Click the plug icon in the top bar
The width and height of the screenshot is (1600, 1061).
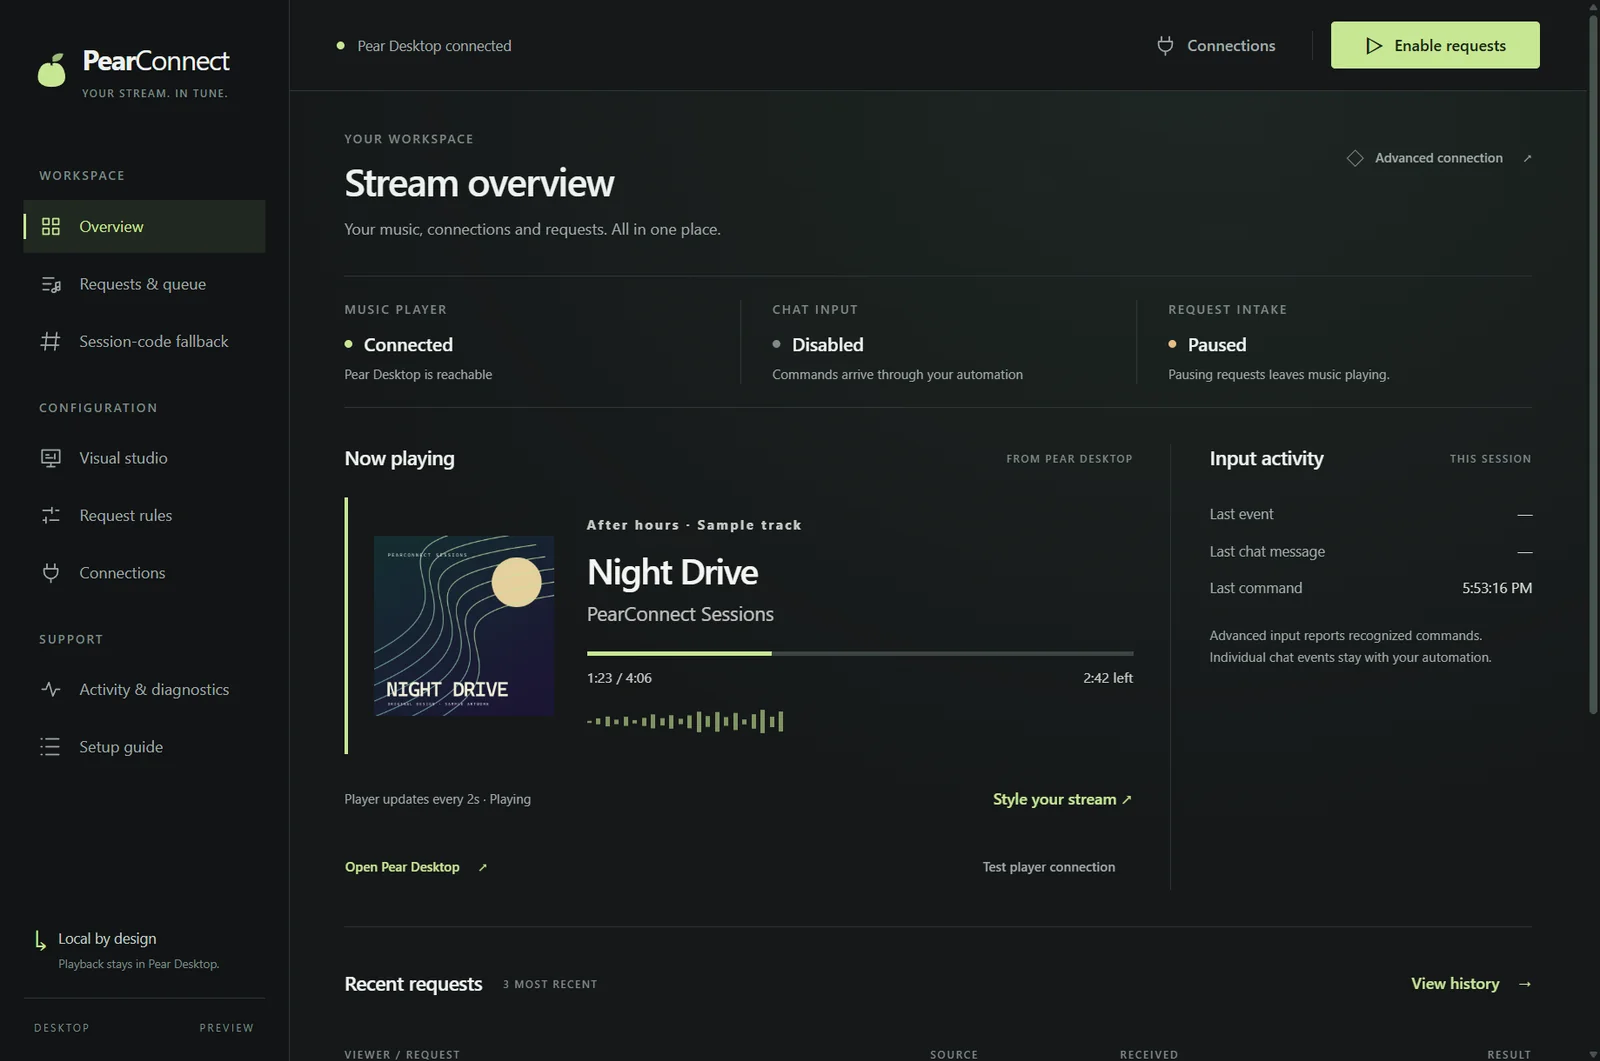pyautogui.click(x=1165, y=46)
